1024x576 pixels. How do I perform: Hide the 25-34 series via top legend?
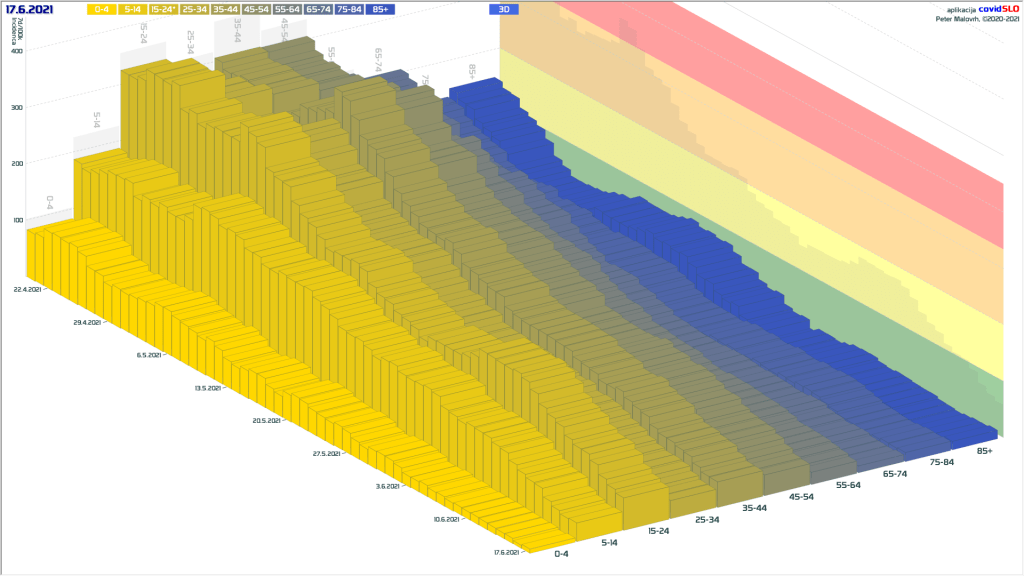point(194,9)
